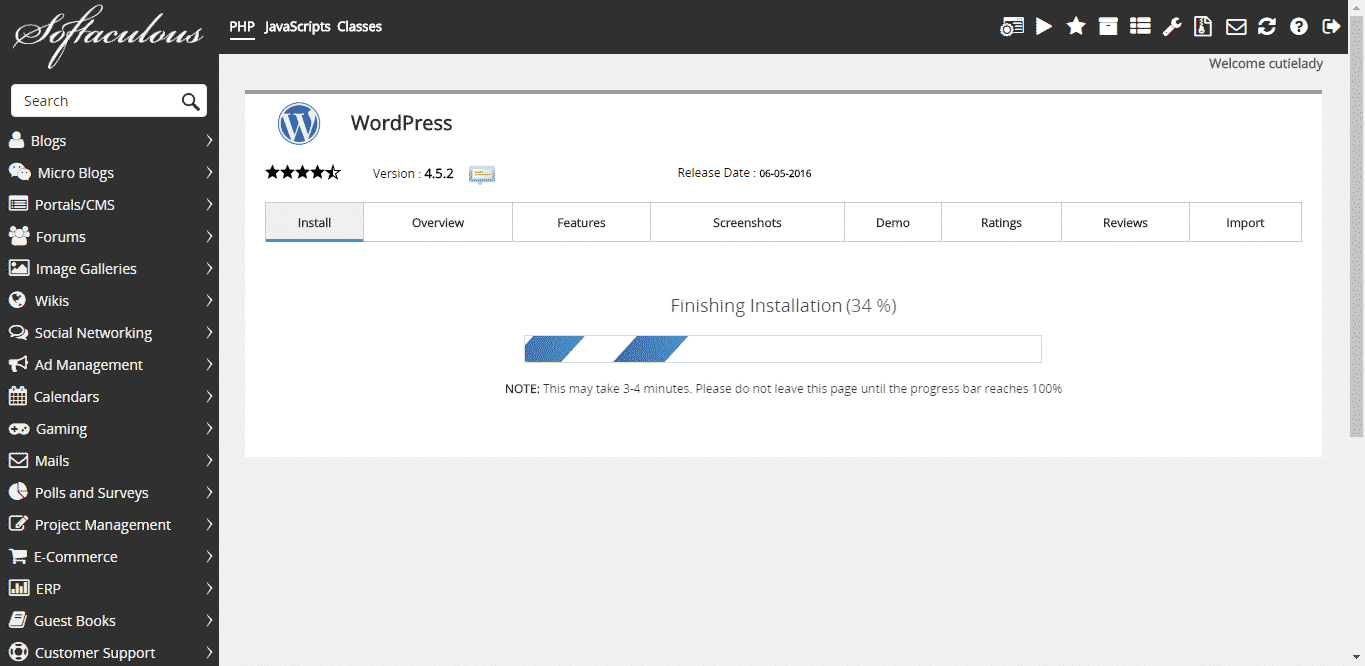Image resolution: width=1365 pixels, height=666 pixels.
Task: Click the changelog icon beside version 4.5.2
Action: tap(482, 175)
